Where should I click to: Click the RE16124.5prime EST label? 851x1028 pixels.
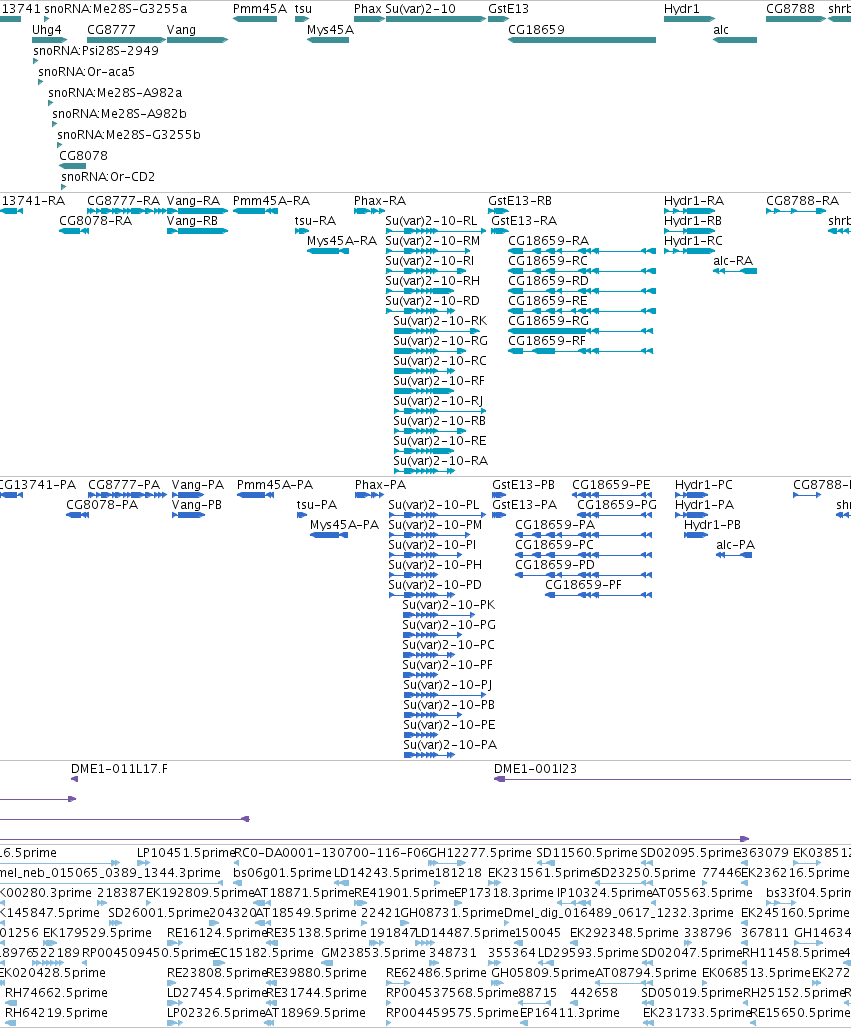tap(217, 932)
